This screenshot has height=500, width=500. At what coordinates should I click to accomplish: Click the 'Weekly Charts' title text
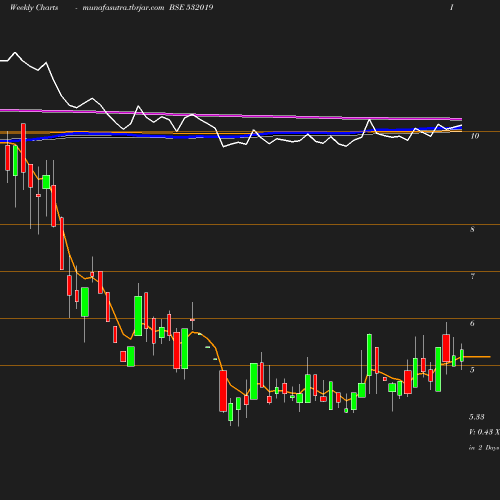pyautogui.click(x=34, y=8)
